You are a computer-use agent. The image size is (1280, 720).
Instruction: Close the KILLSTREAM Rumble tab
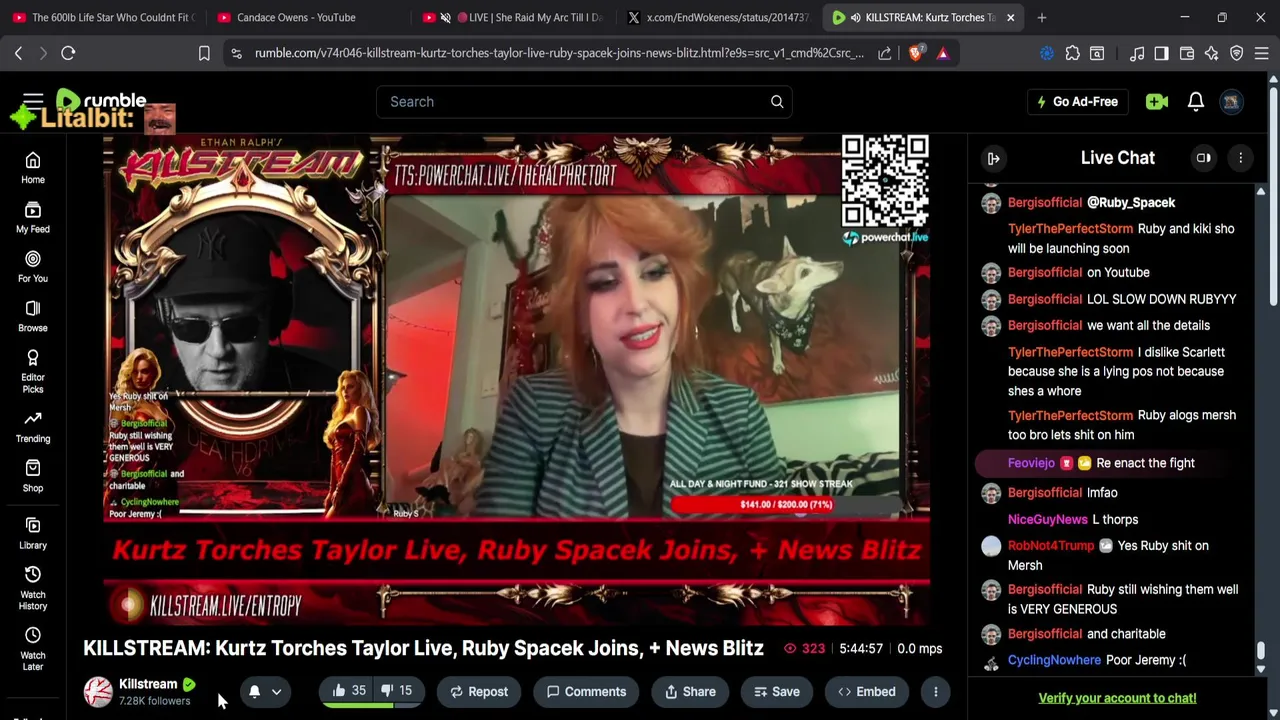click(x=1010, y=17)
